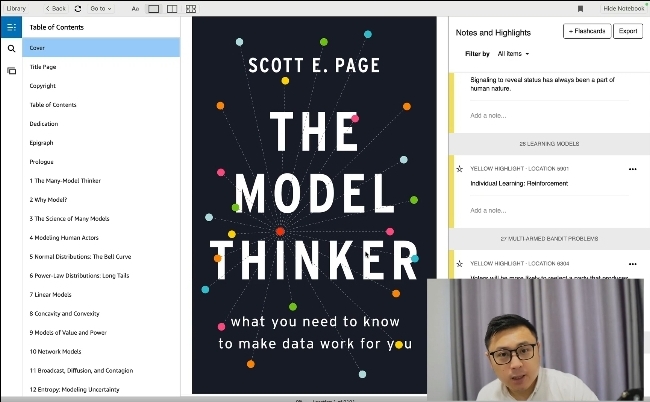The image size is (650, 402).
Task: Open the search icon in left sidebar
Action: tap(12, 48)
